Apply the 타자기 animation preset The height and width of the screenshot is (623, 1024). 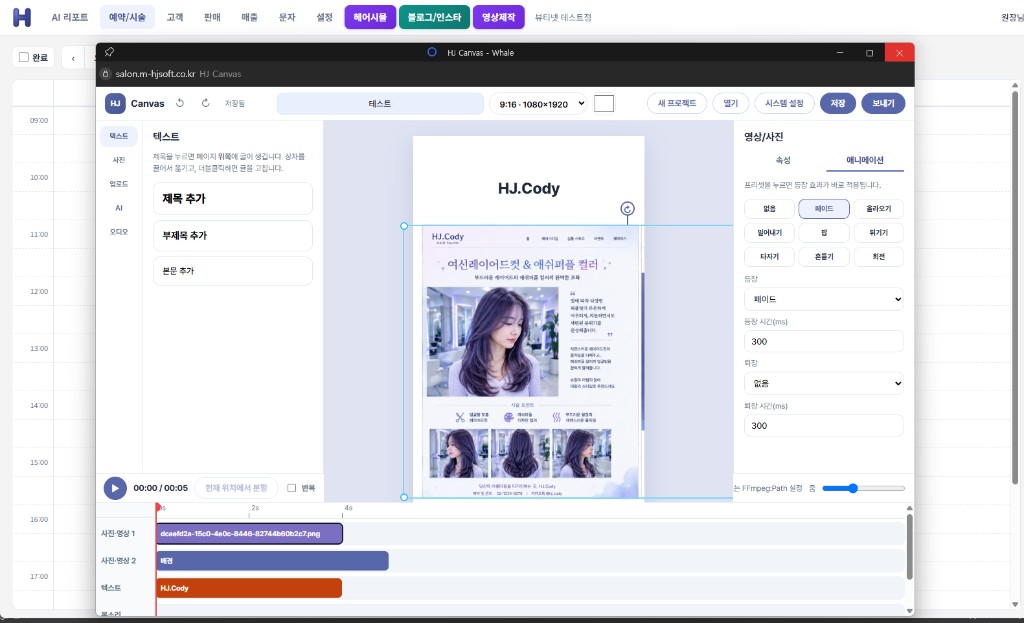point(769,257)
